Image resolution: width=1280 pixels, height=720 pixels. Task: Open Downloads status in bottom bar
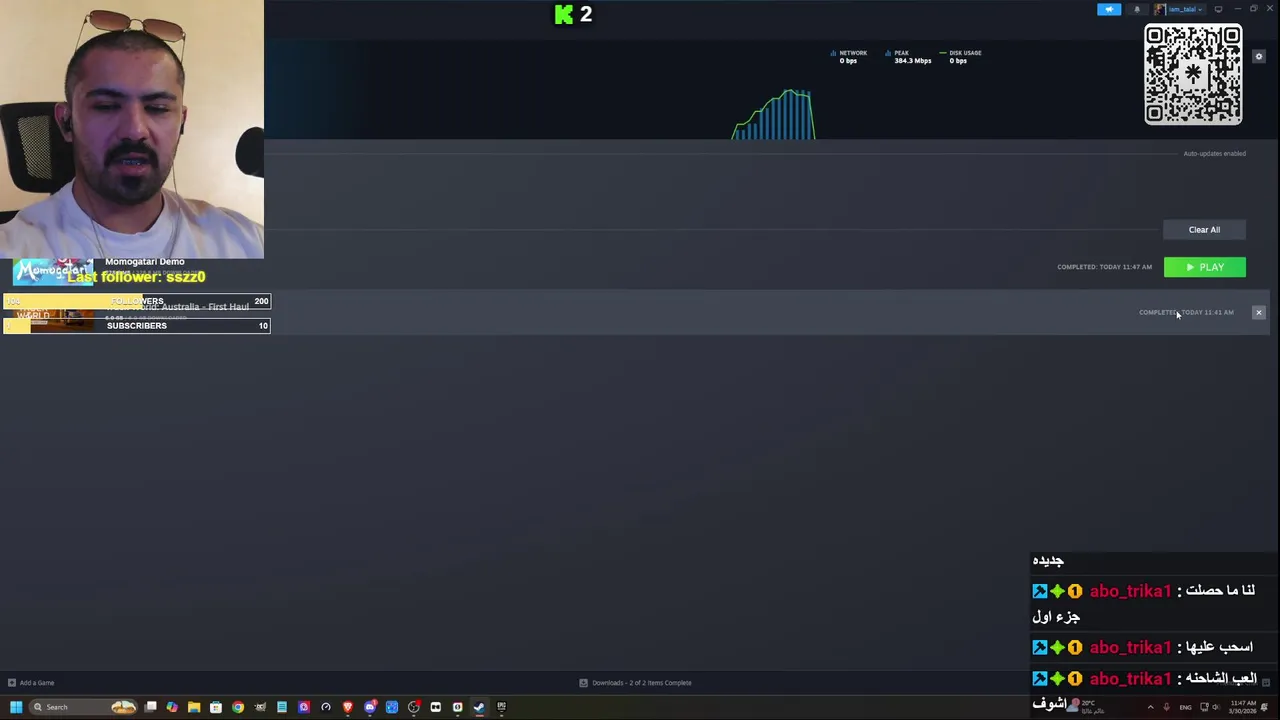pos(636,683)
